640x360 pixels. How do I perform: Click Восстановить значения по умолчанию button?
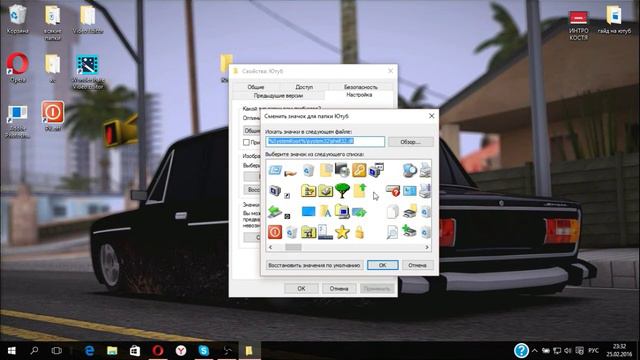314,265
